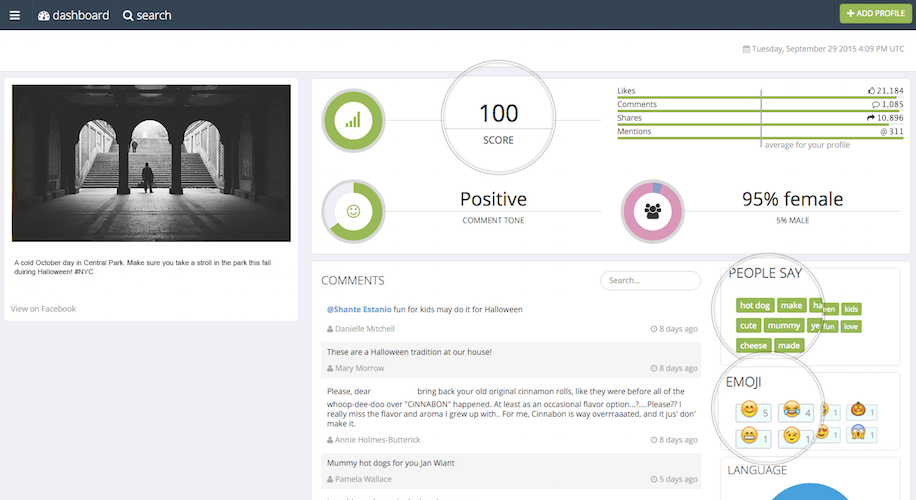Select the 'kids' tag

coord(851,309)
